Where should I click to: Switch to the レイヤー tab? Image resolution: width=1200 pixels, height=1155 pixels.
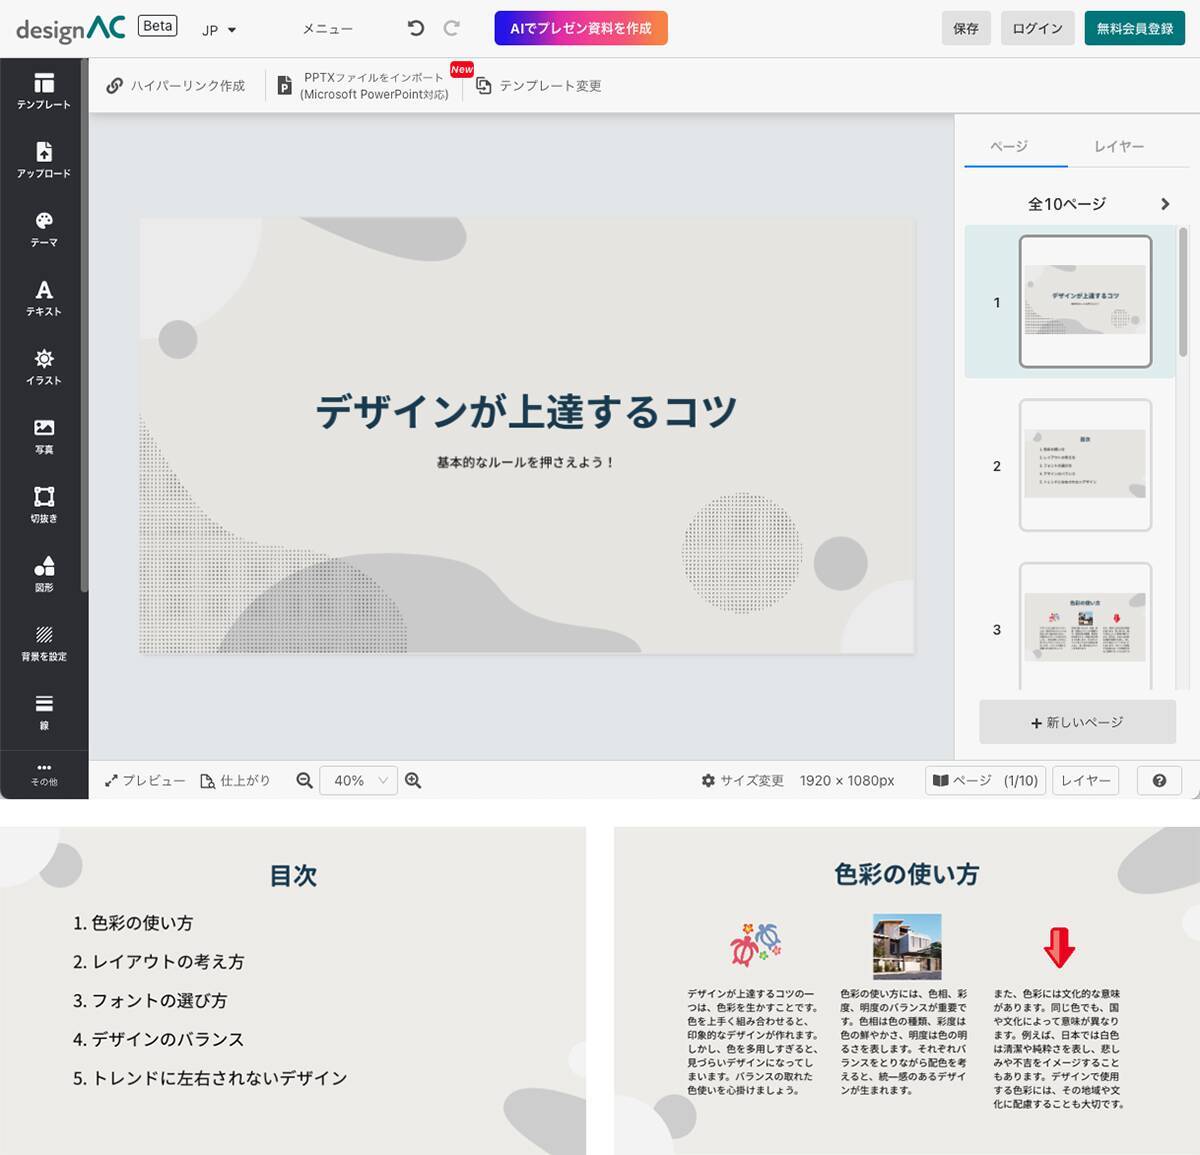(1118, 146)
